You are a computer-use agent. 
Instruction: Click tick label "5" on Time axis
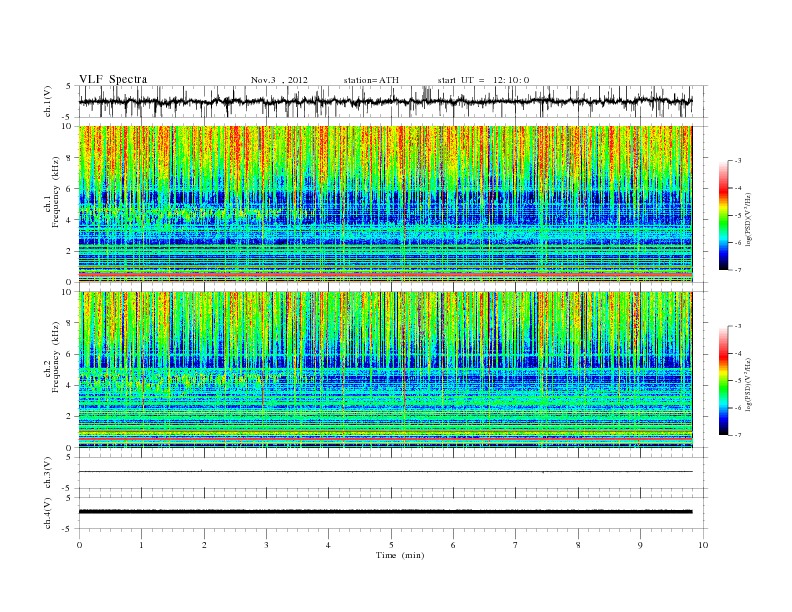[391, 545]
